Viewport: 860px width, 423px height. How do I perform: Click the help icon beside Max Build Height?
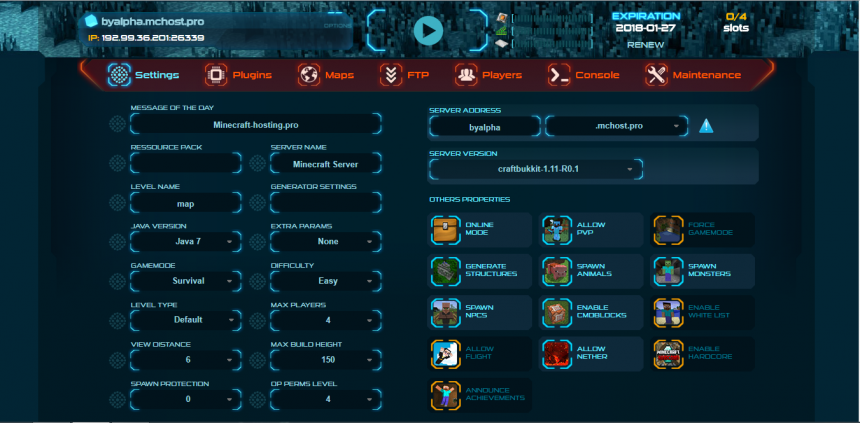point(258,360)
